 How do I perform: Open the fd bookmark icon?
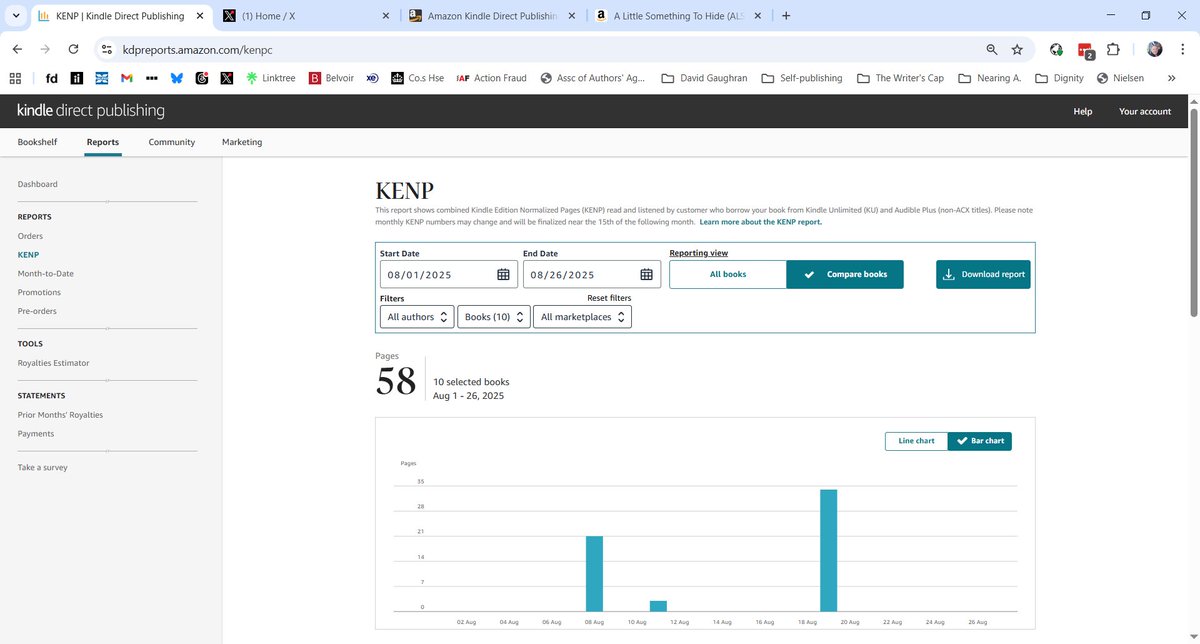coord(52,77)
